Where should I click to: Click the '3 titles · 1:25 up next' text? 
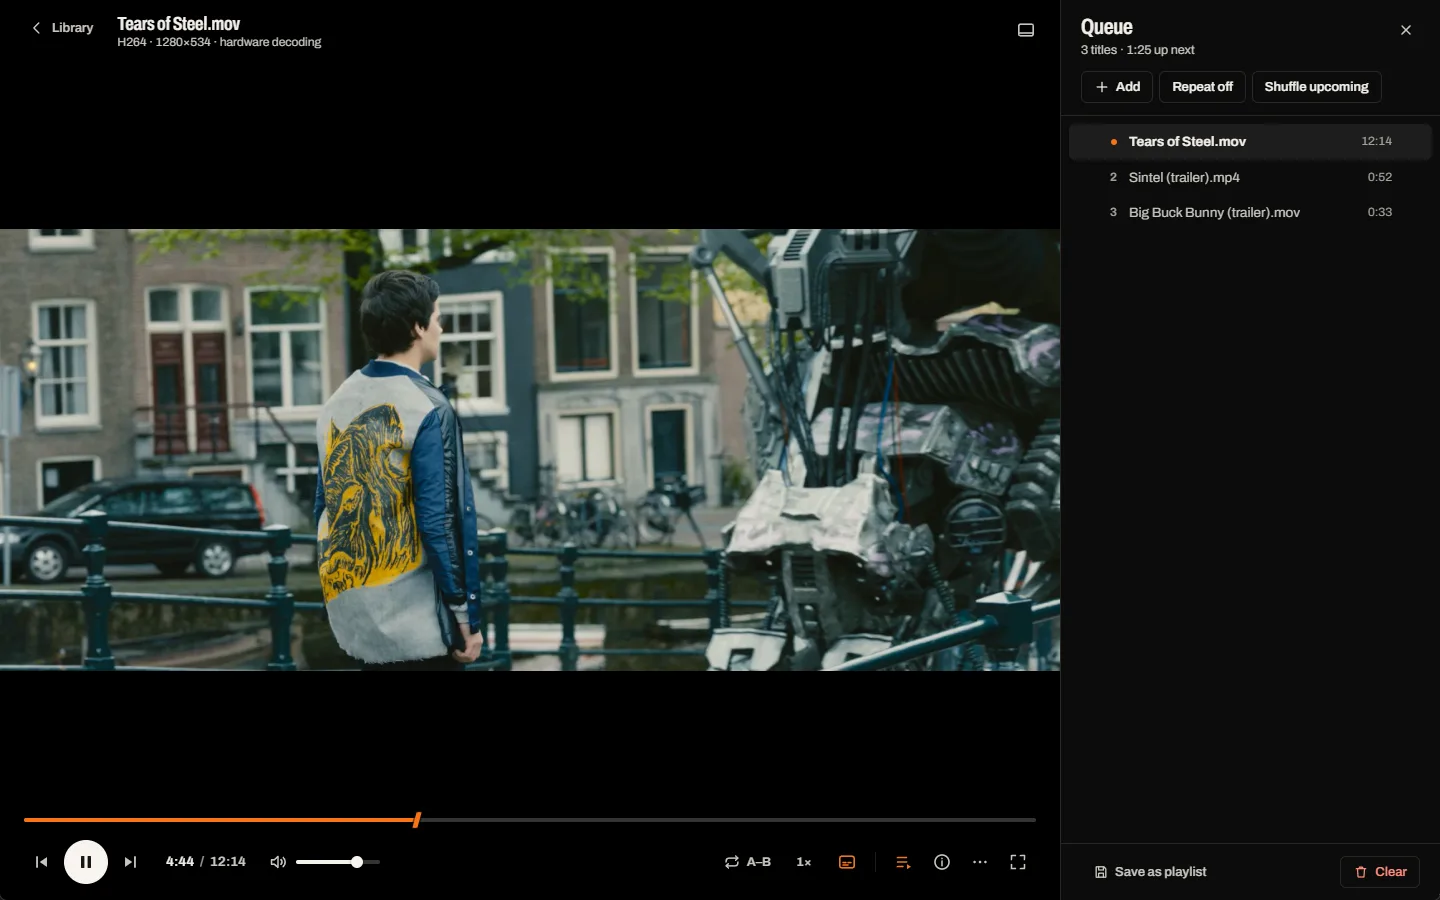point(1138,50)
